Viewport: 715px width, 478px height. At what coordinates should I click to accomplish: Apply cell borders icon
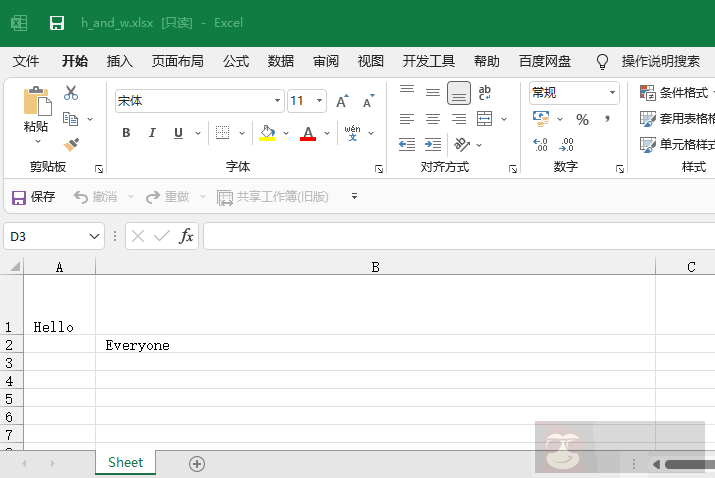point(223,133)
